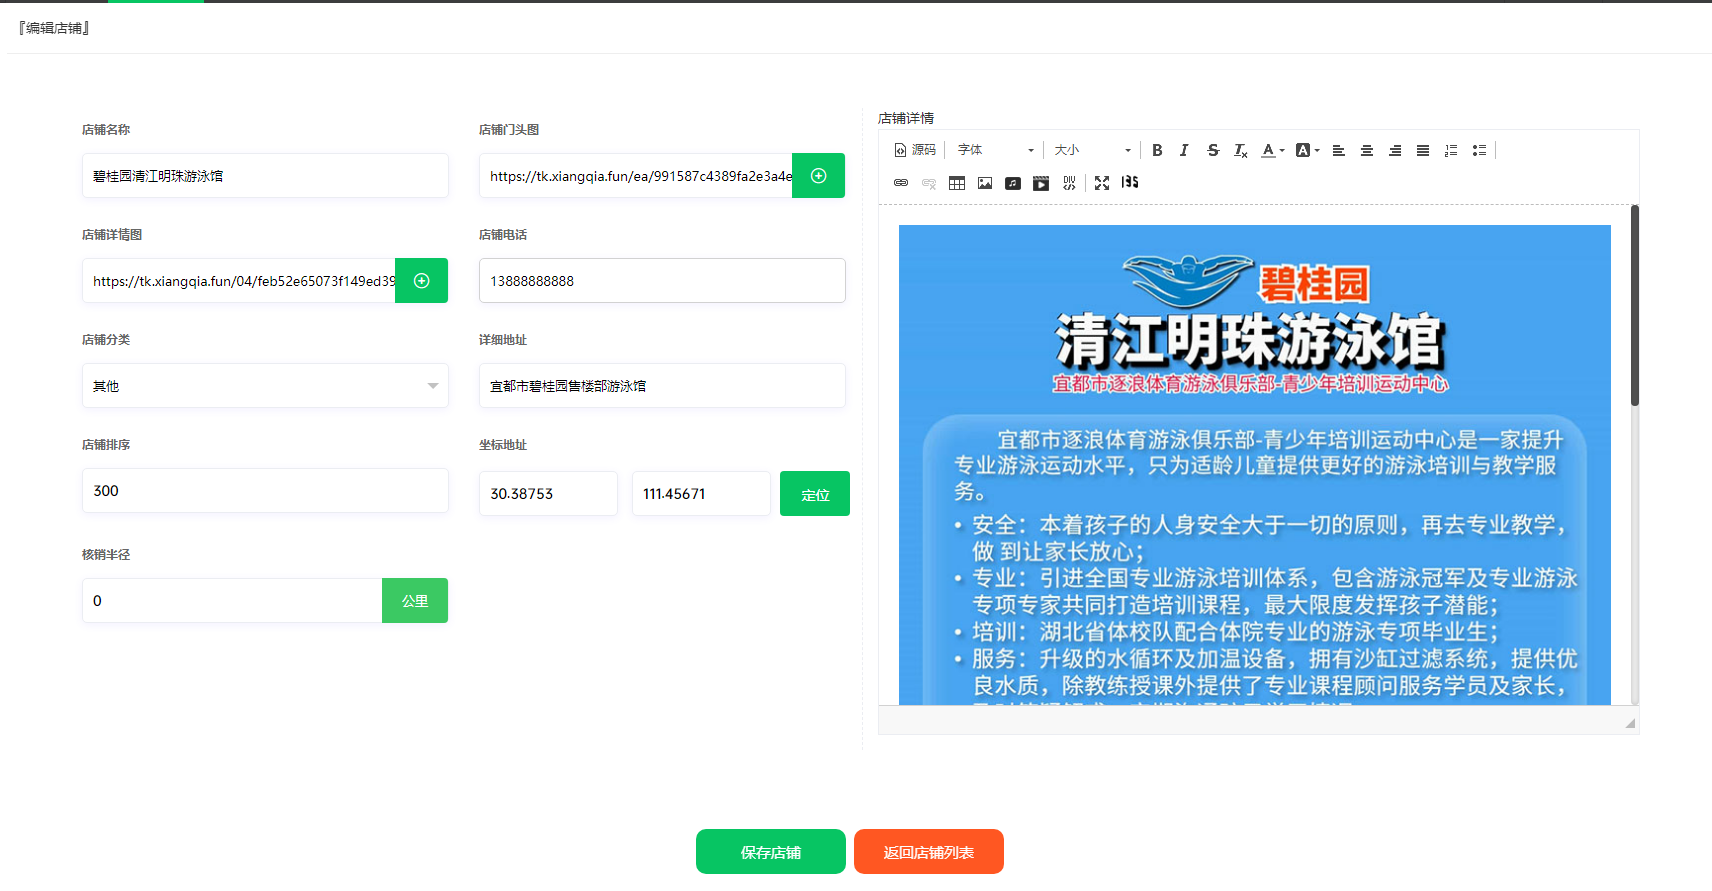This screenshot has width=1712, height=891.
Task: Click the 详细地址 address field
Action: click(662, 386)
